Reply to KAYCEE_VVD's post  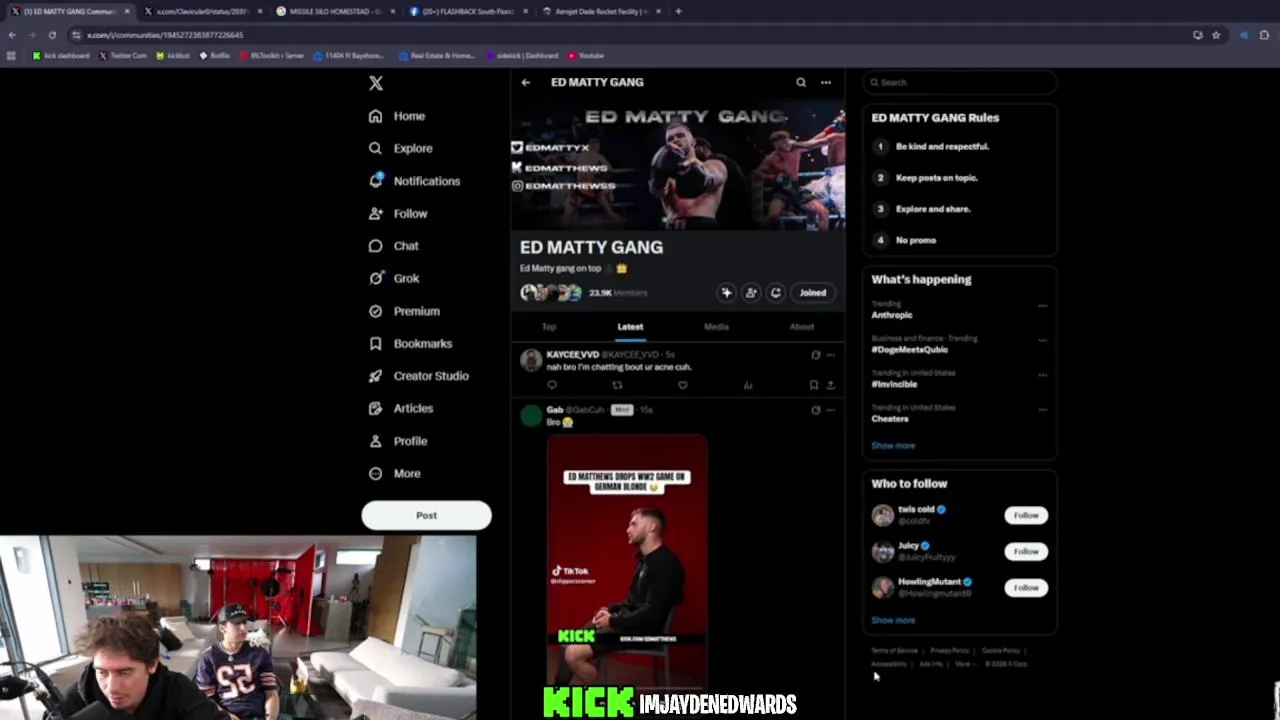(x=552, y=385)
